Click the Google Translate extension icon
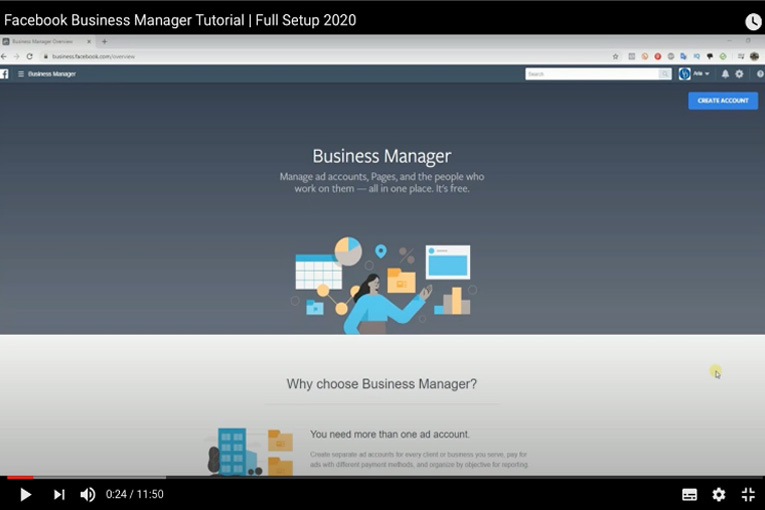765x510 pixels. coord(684,57)
